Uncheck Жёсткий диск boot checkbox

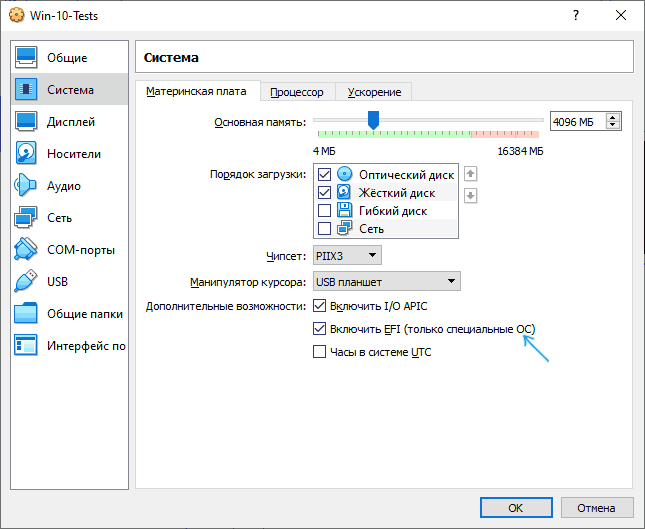pos(324,193)
